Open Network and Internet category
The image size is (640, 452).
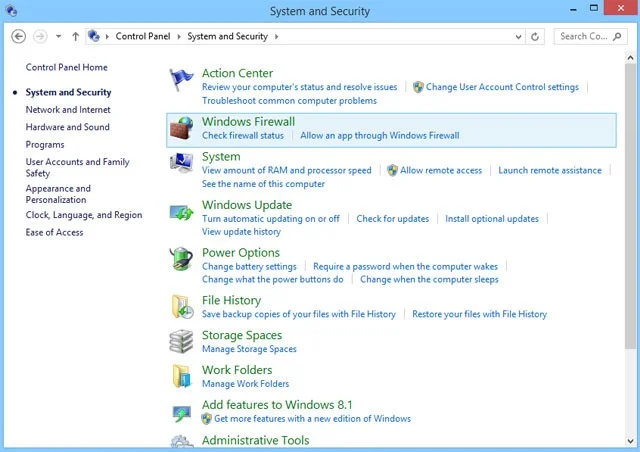click(x=68, y=110)
